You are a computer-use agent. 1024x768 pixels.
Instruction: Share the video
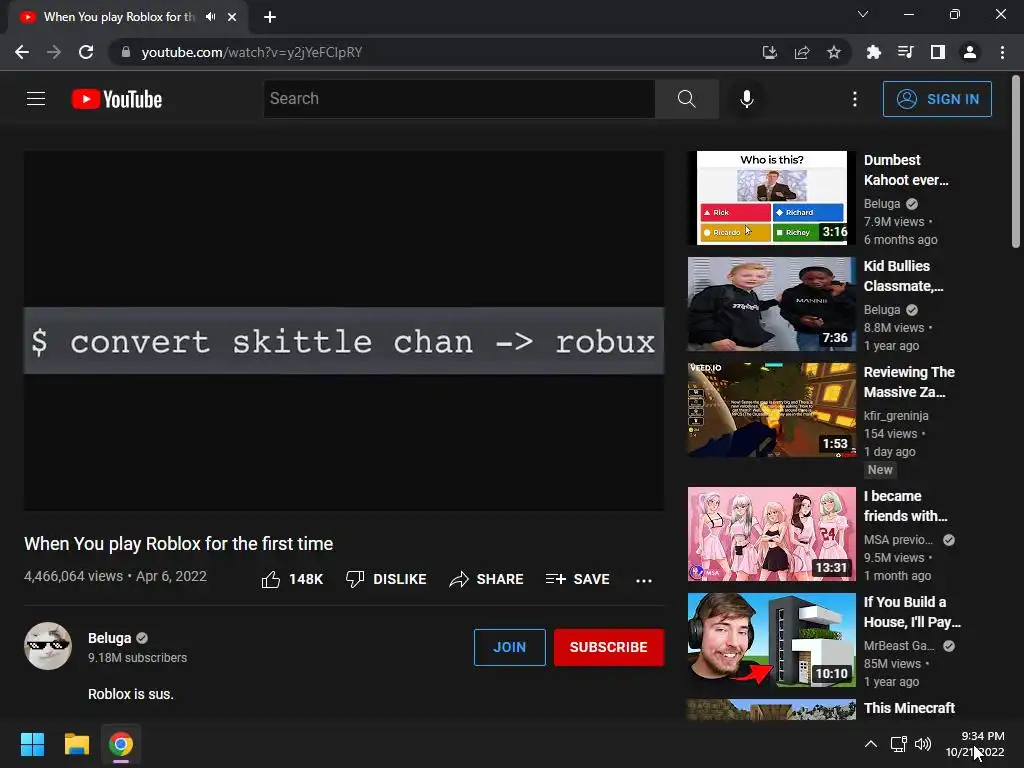coord(487,579)
